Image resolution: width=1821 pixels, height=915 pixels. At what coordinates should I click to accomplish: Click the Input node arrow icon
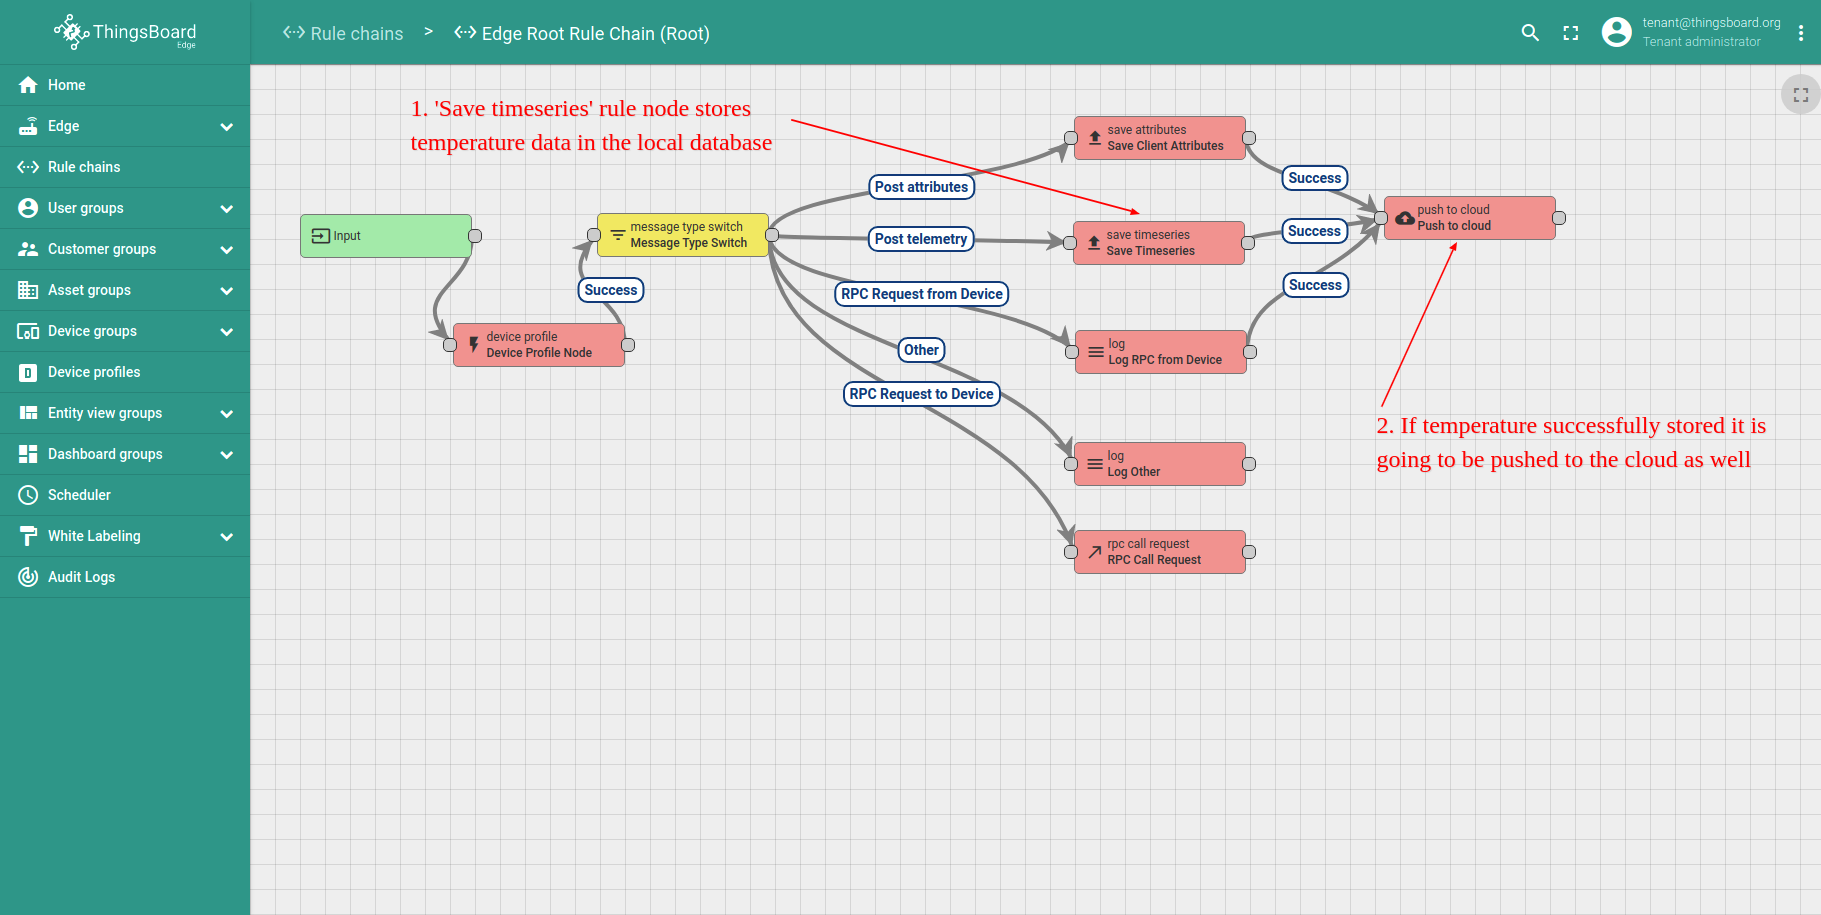(x=321, y=236)
